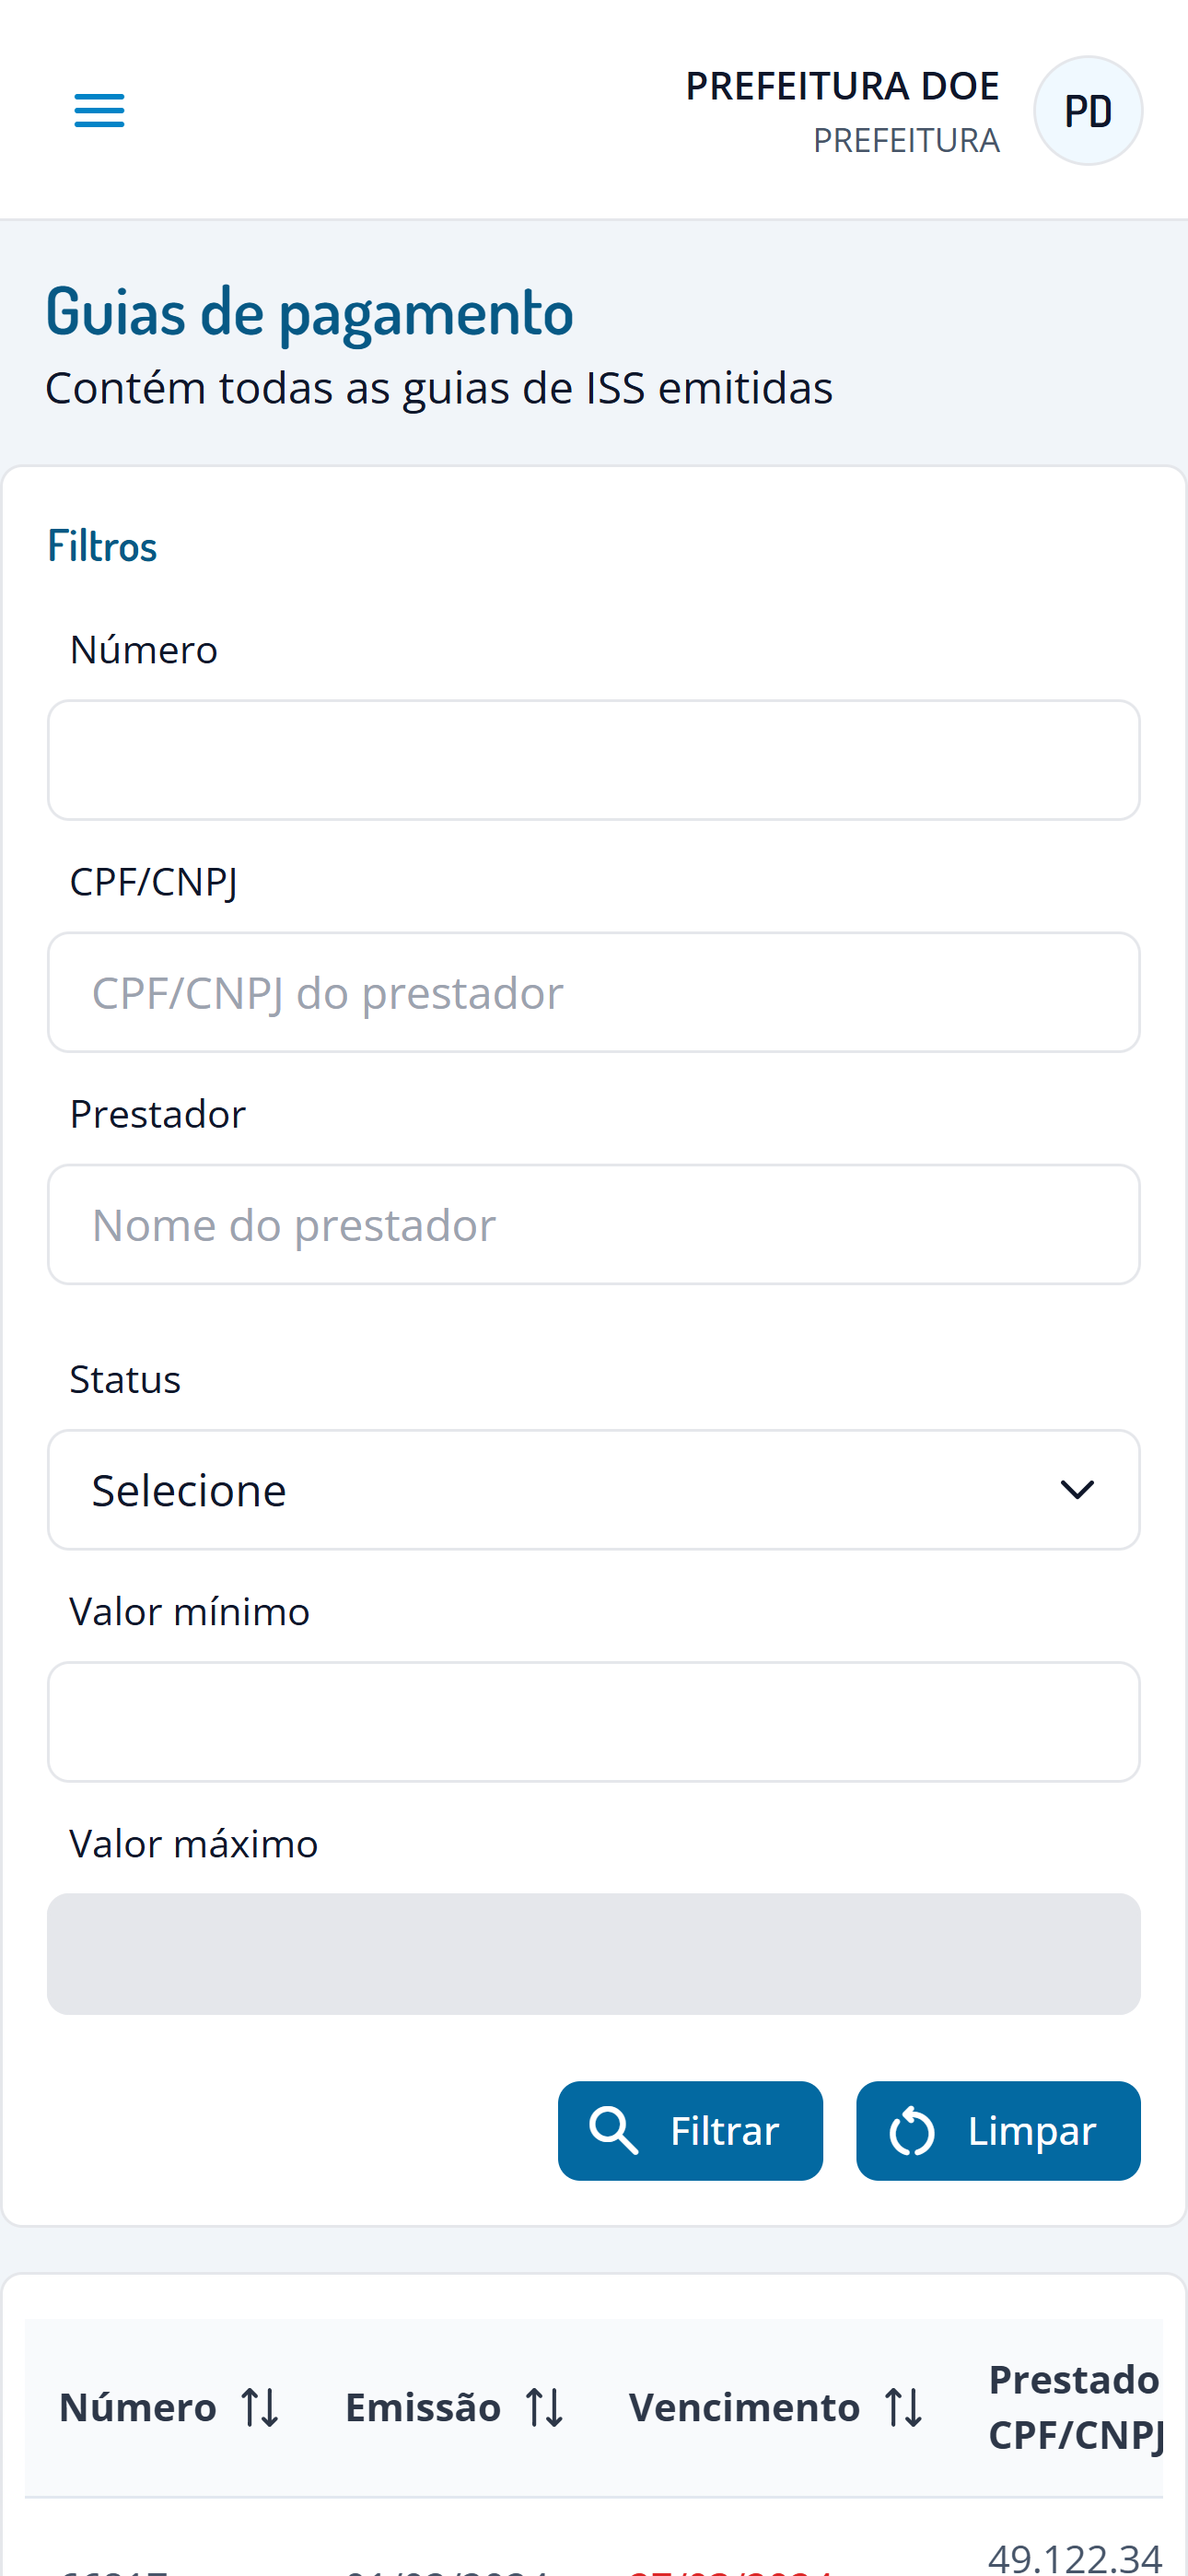Click the refresh icon in Limpar button
Image resolution: width=1188 pixels, height=2576 pixels.
[x=911, y=2130]
